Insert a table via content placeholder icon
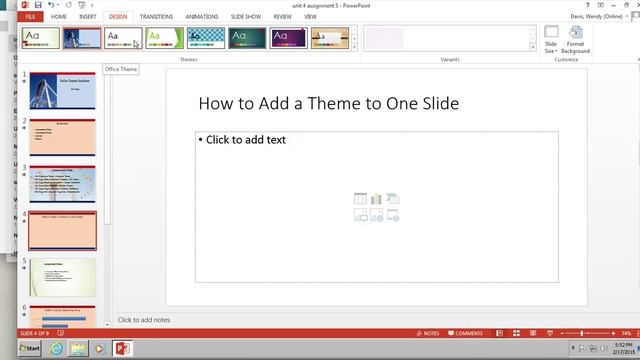This screenshot has width=640, height=360. [360, 199]
